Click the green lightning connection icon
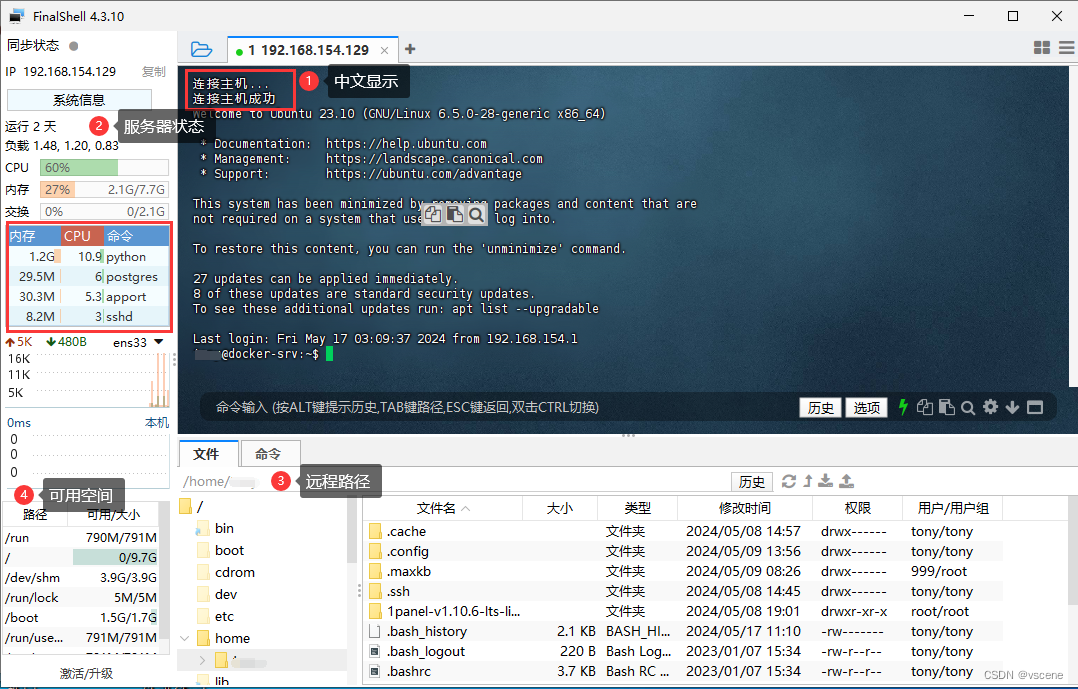 (902, 407)
